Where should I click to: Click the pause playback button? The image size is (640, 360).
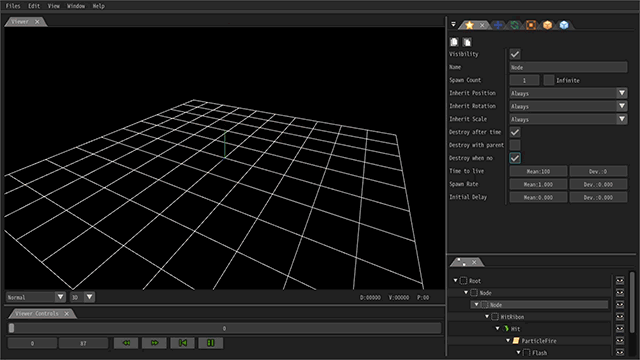[x=211, y=343]
